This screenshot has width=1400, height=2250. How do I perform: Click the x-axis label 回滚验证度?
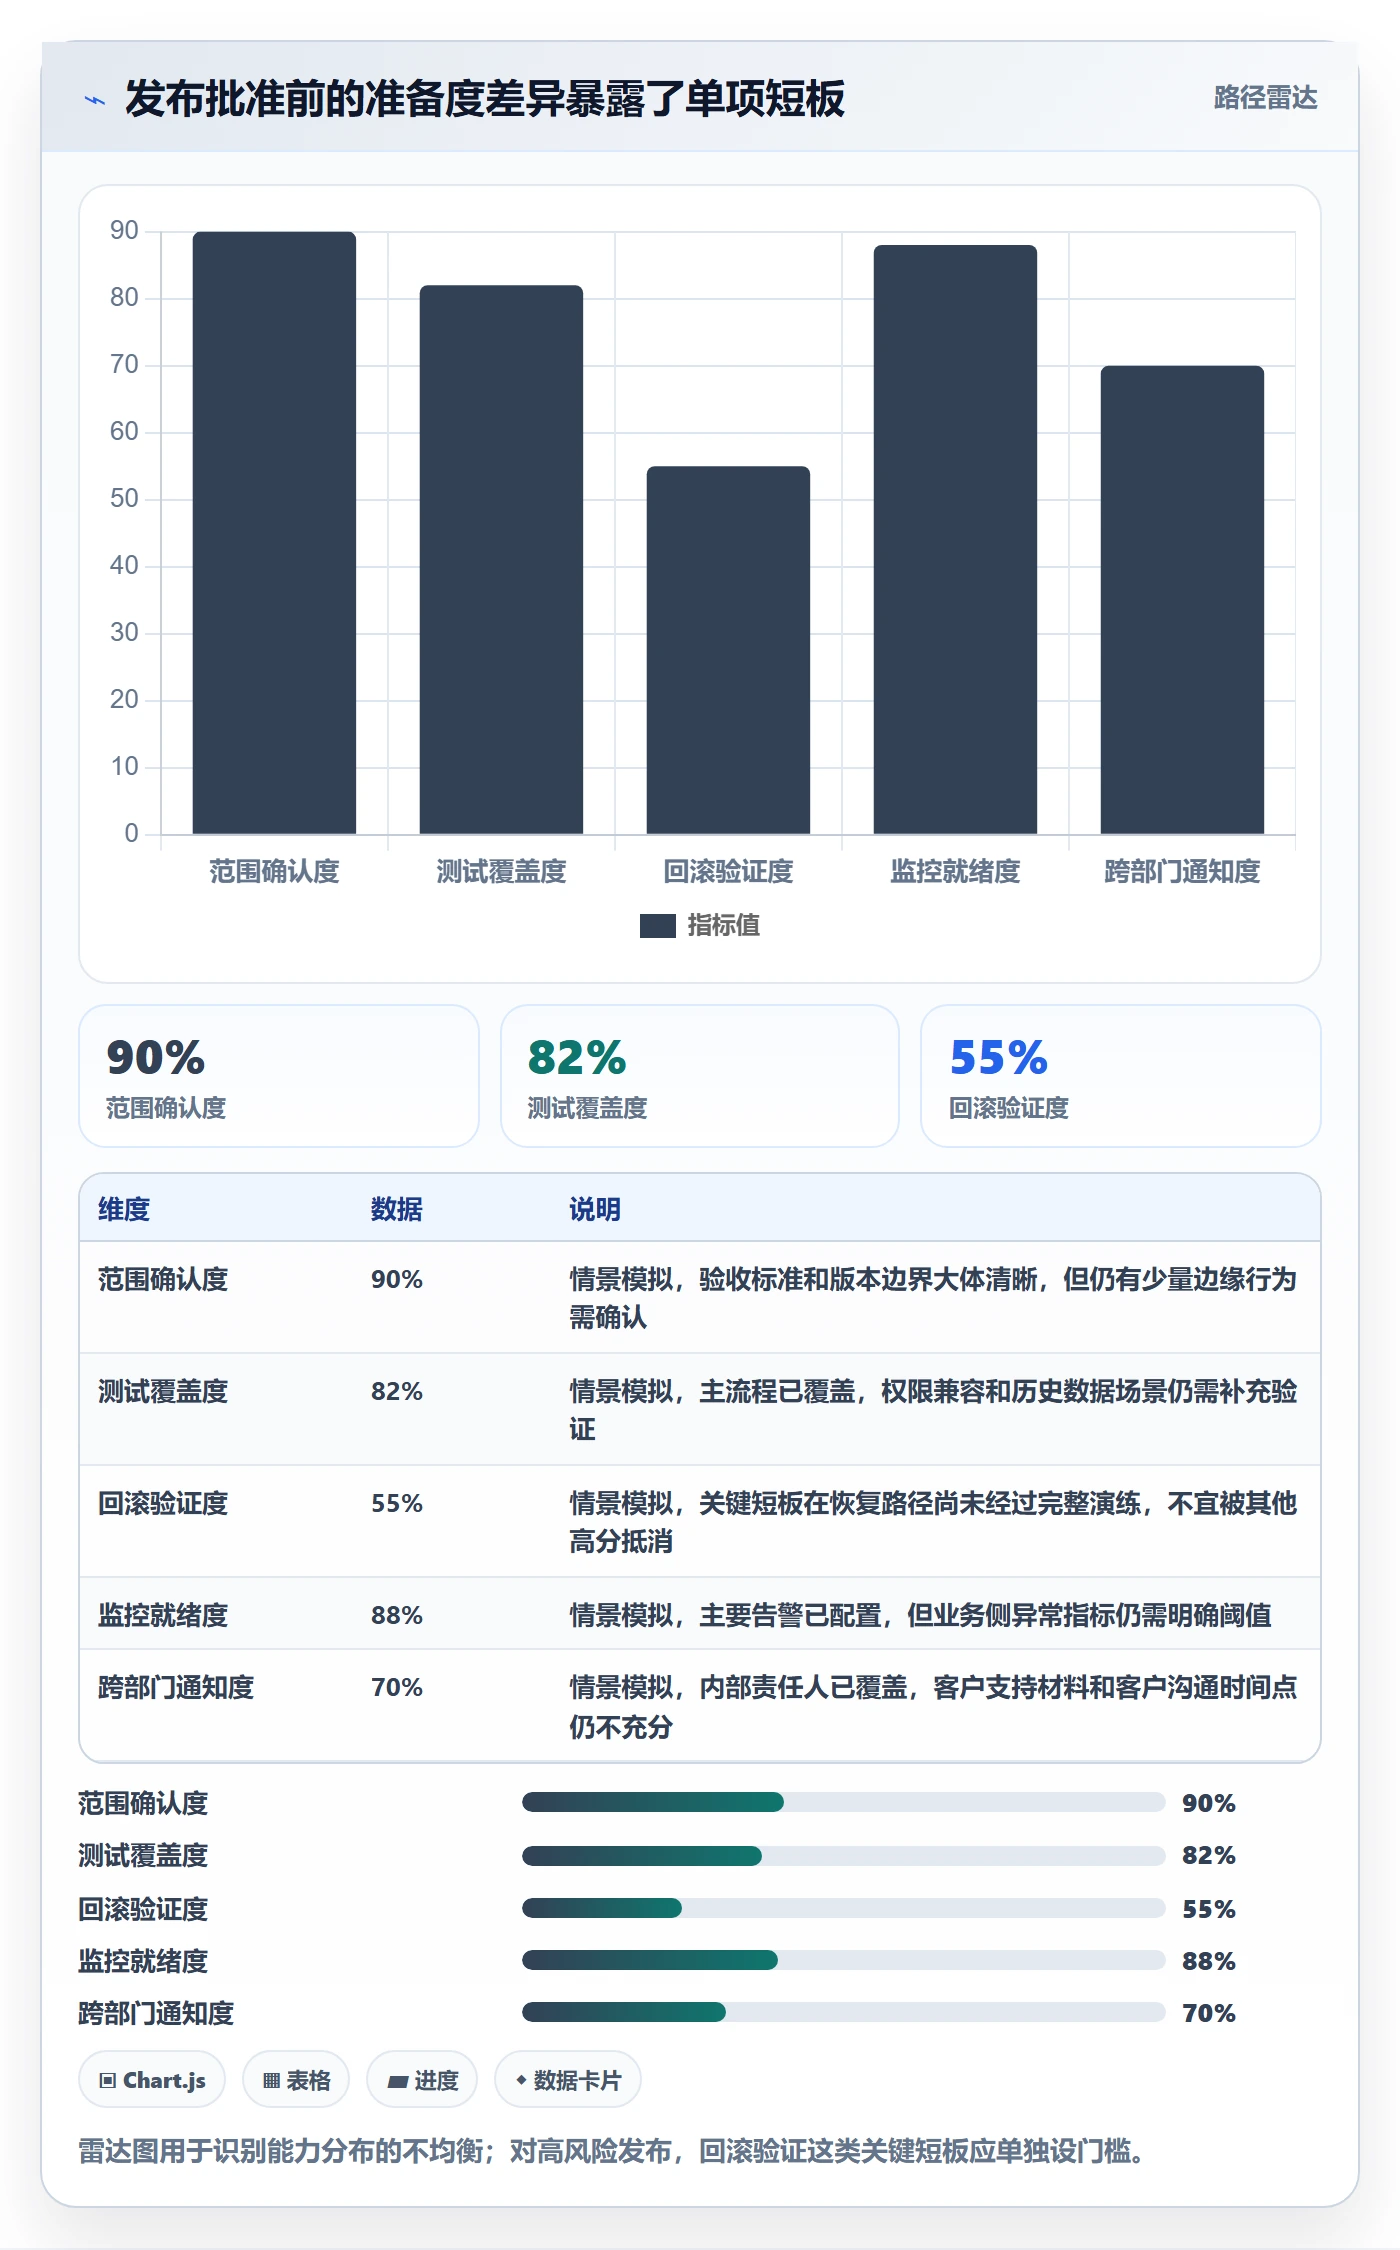coord(728,871)
